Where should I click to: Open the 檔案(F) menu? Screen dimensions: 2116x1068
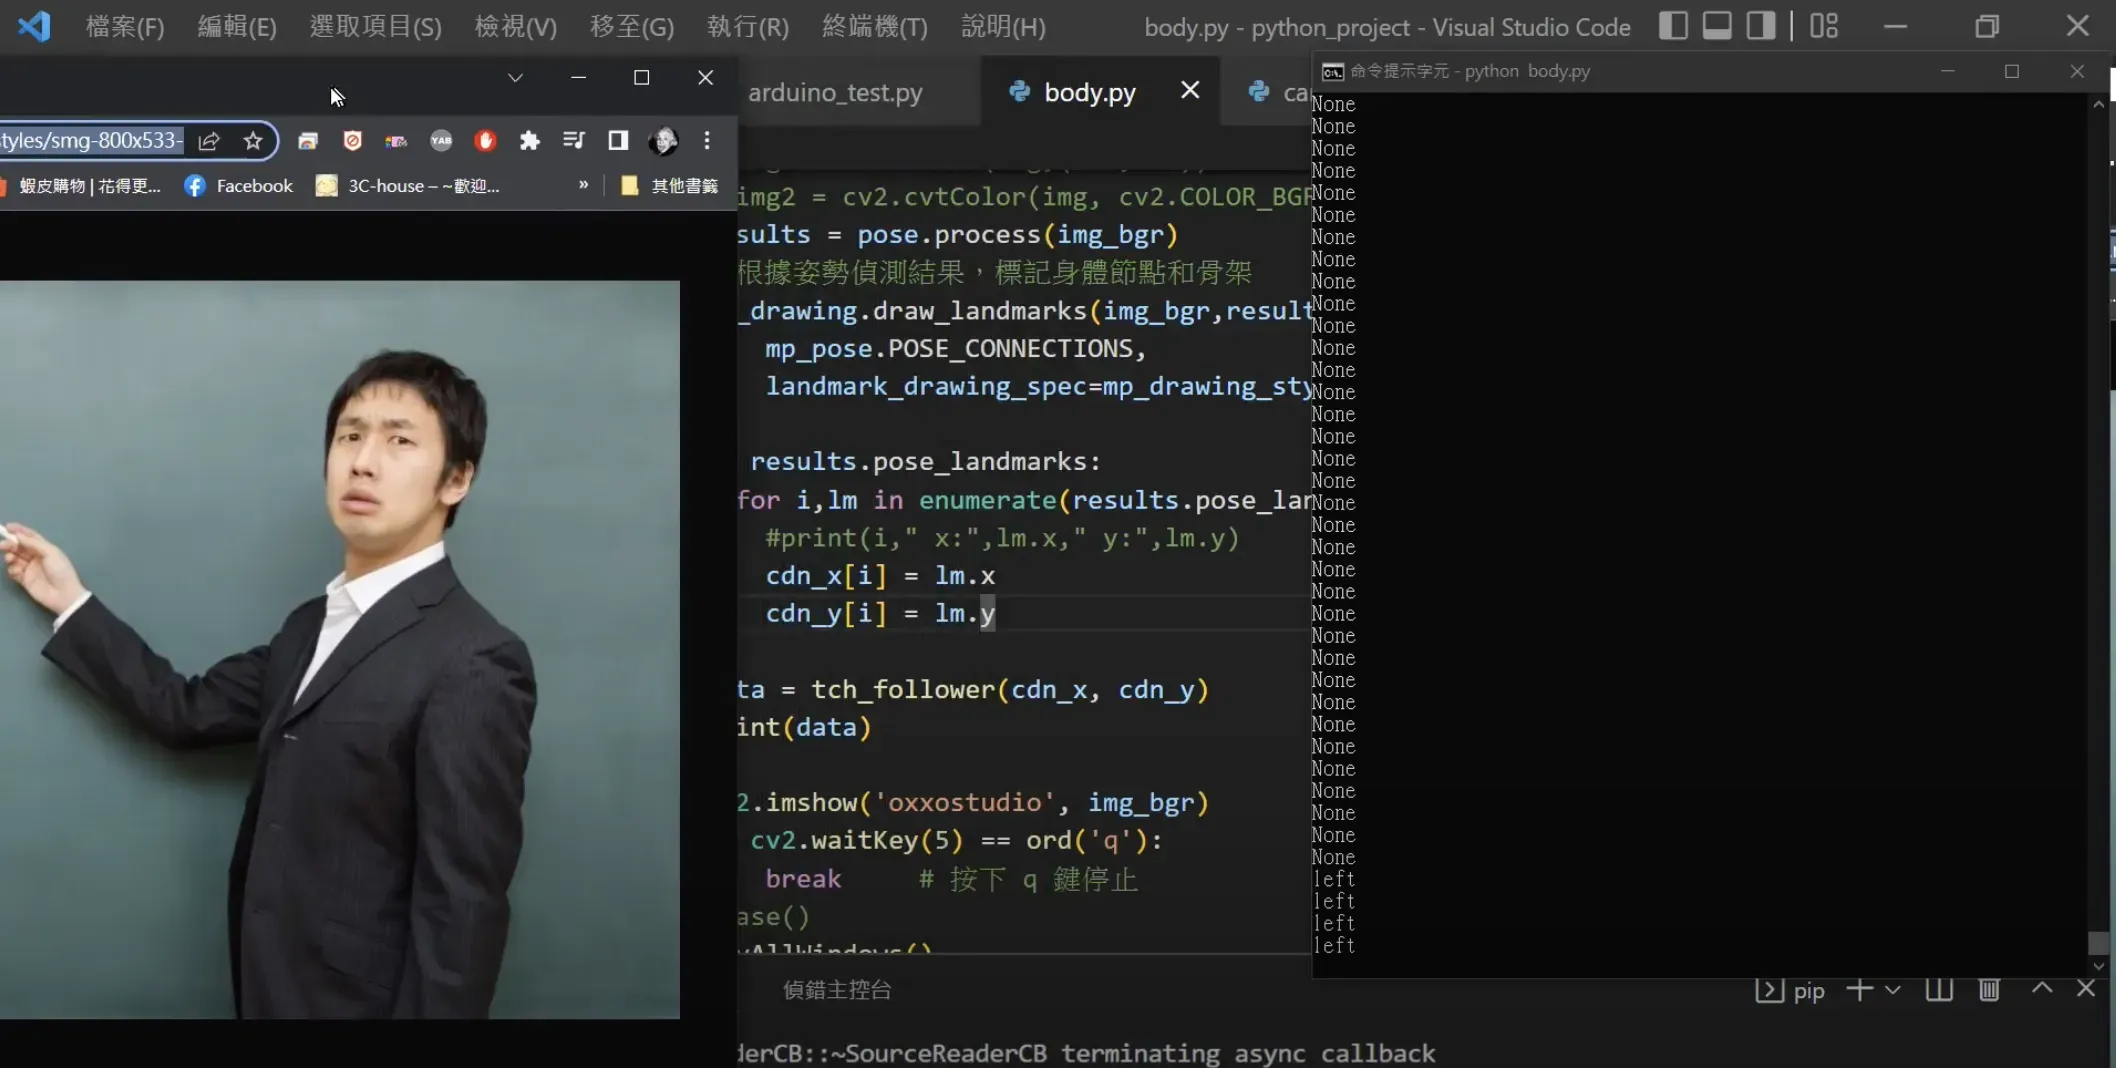pyautogui.click(x=125, y=26)
